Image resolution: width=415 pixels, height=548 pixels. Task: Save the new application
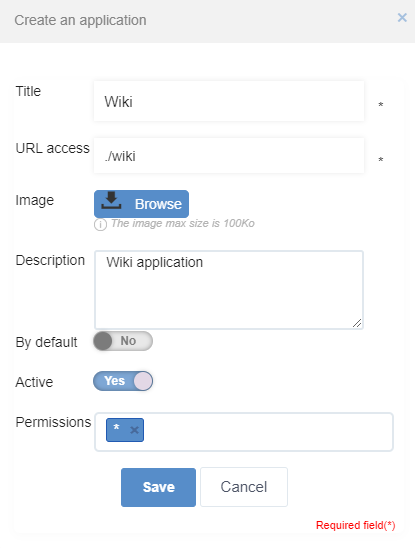[158, 487]
